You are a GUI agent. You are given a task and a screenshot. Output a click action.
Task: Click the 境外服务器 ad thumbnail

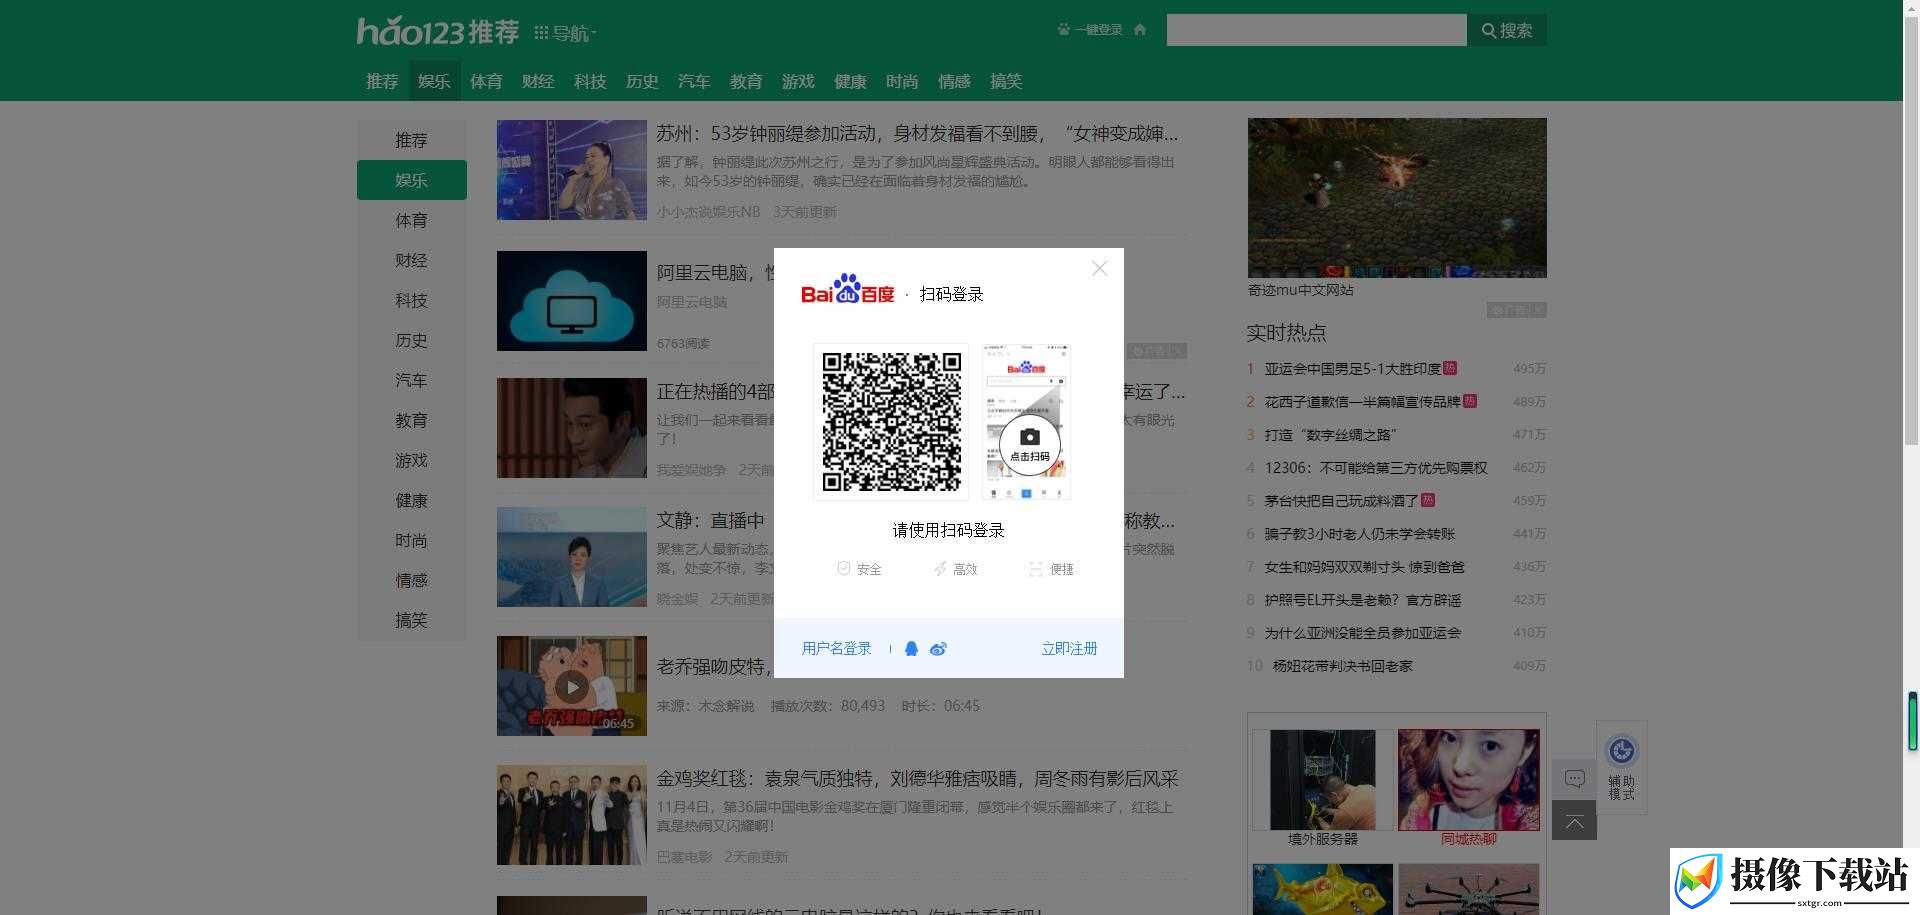1322,780
